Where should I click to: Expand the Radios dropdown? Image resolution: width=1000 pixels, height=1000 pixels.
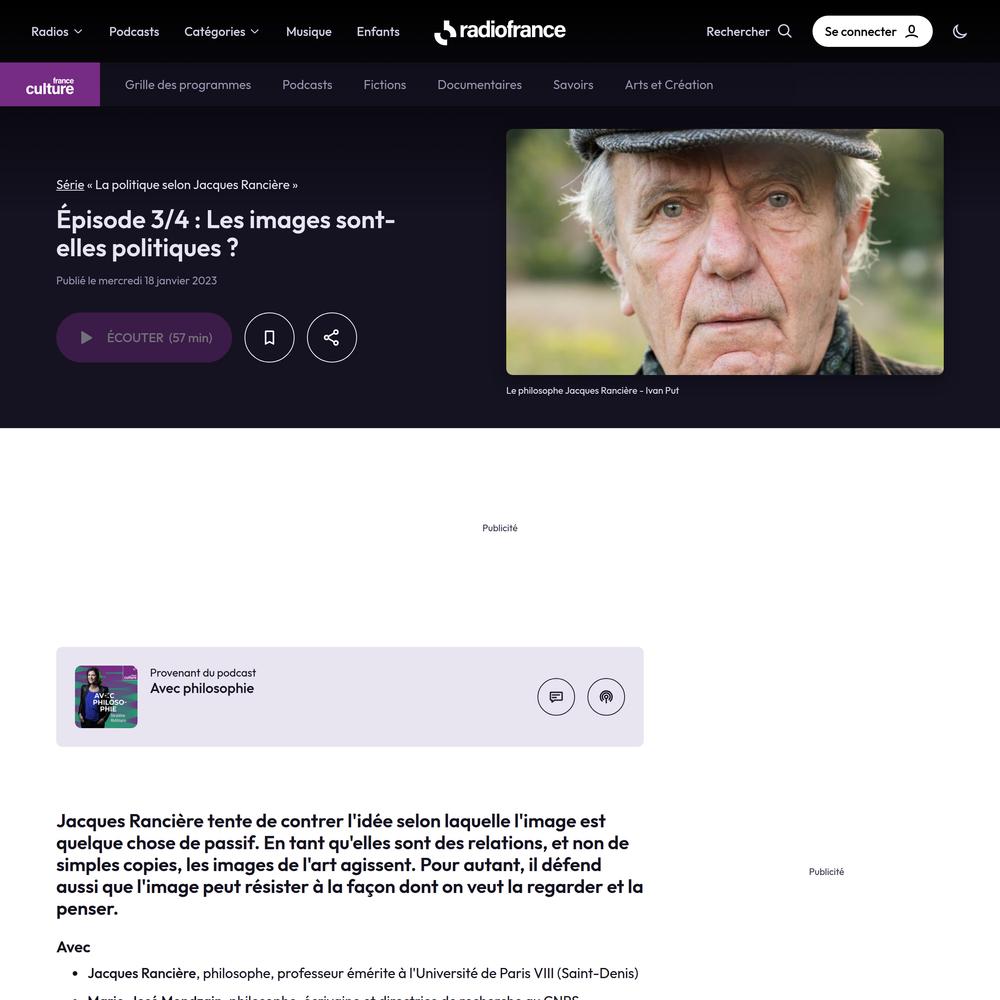(x=57, y=31)
